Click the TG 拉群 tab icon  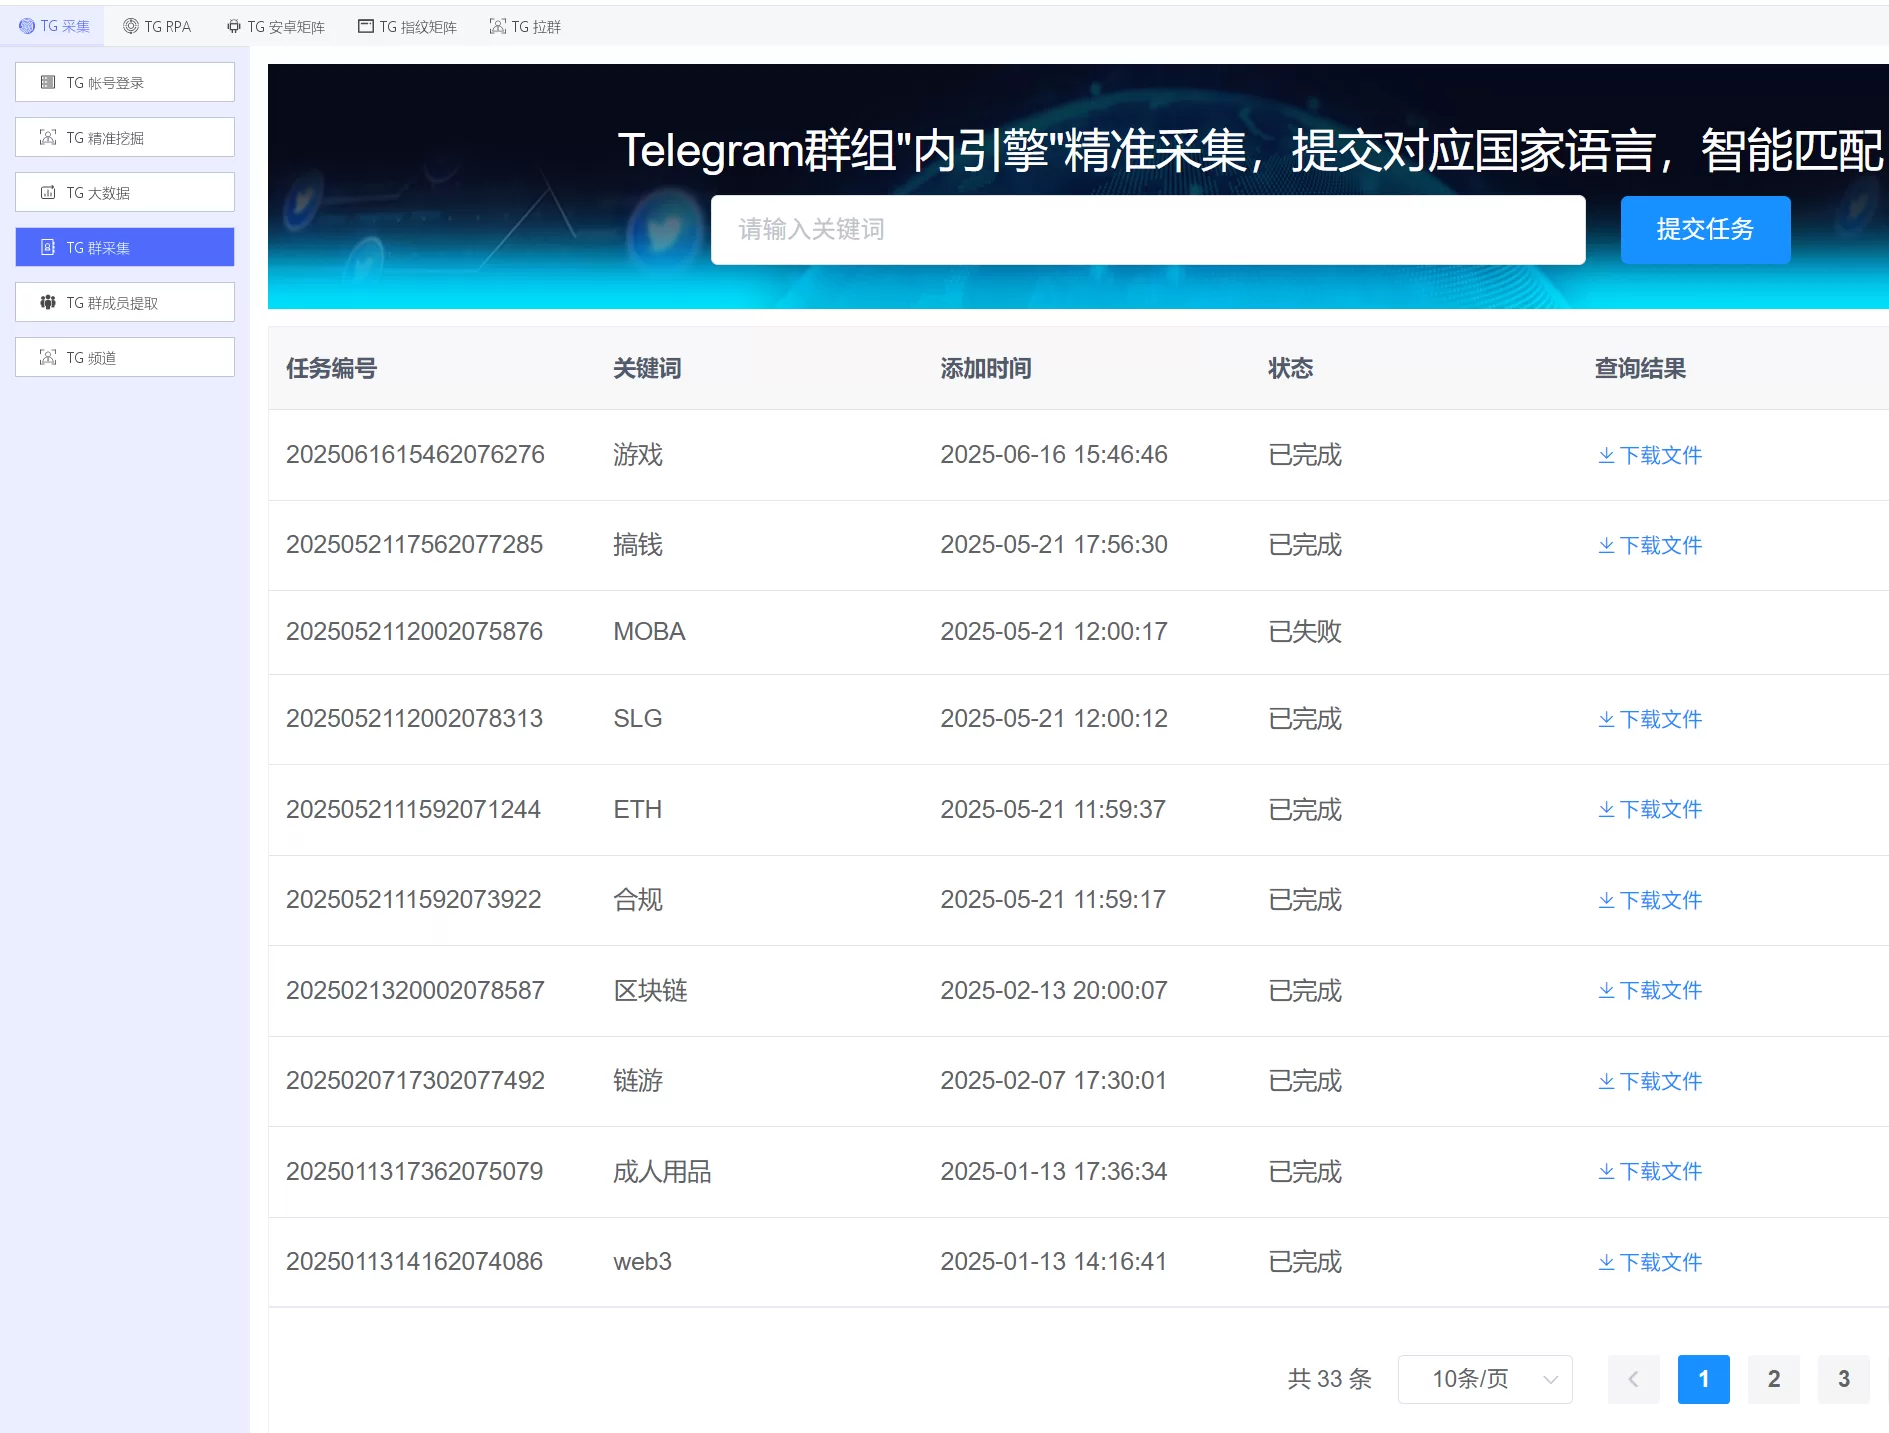coord(498,26)
